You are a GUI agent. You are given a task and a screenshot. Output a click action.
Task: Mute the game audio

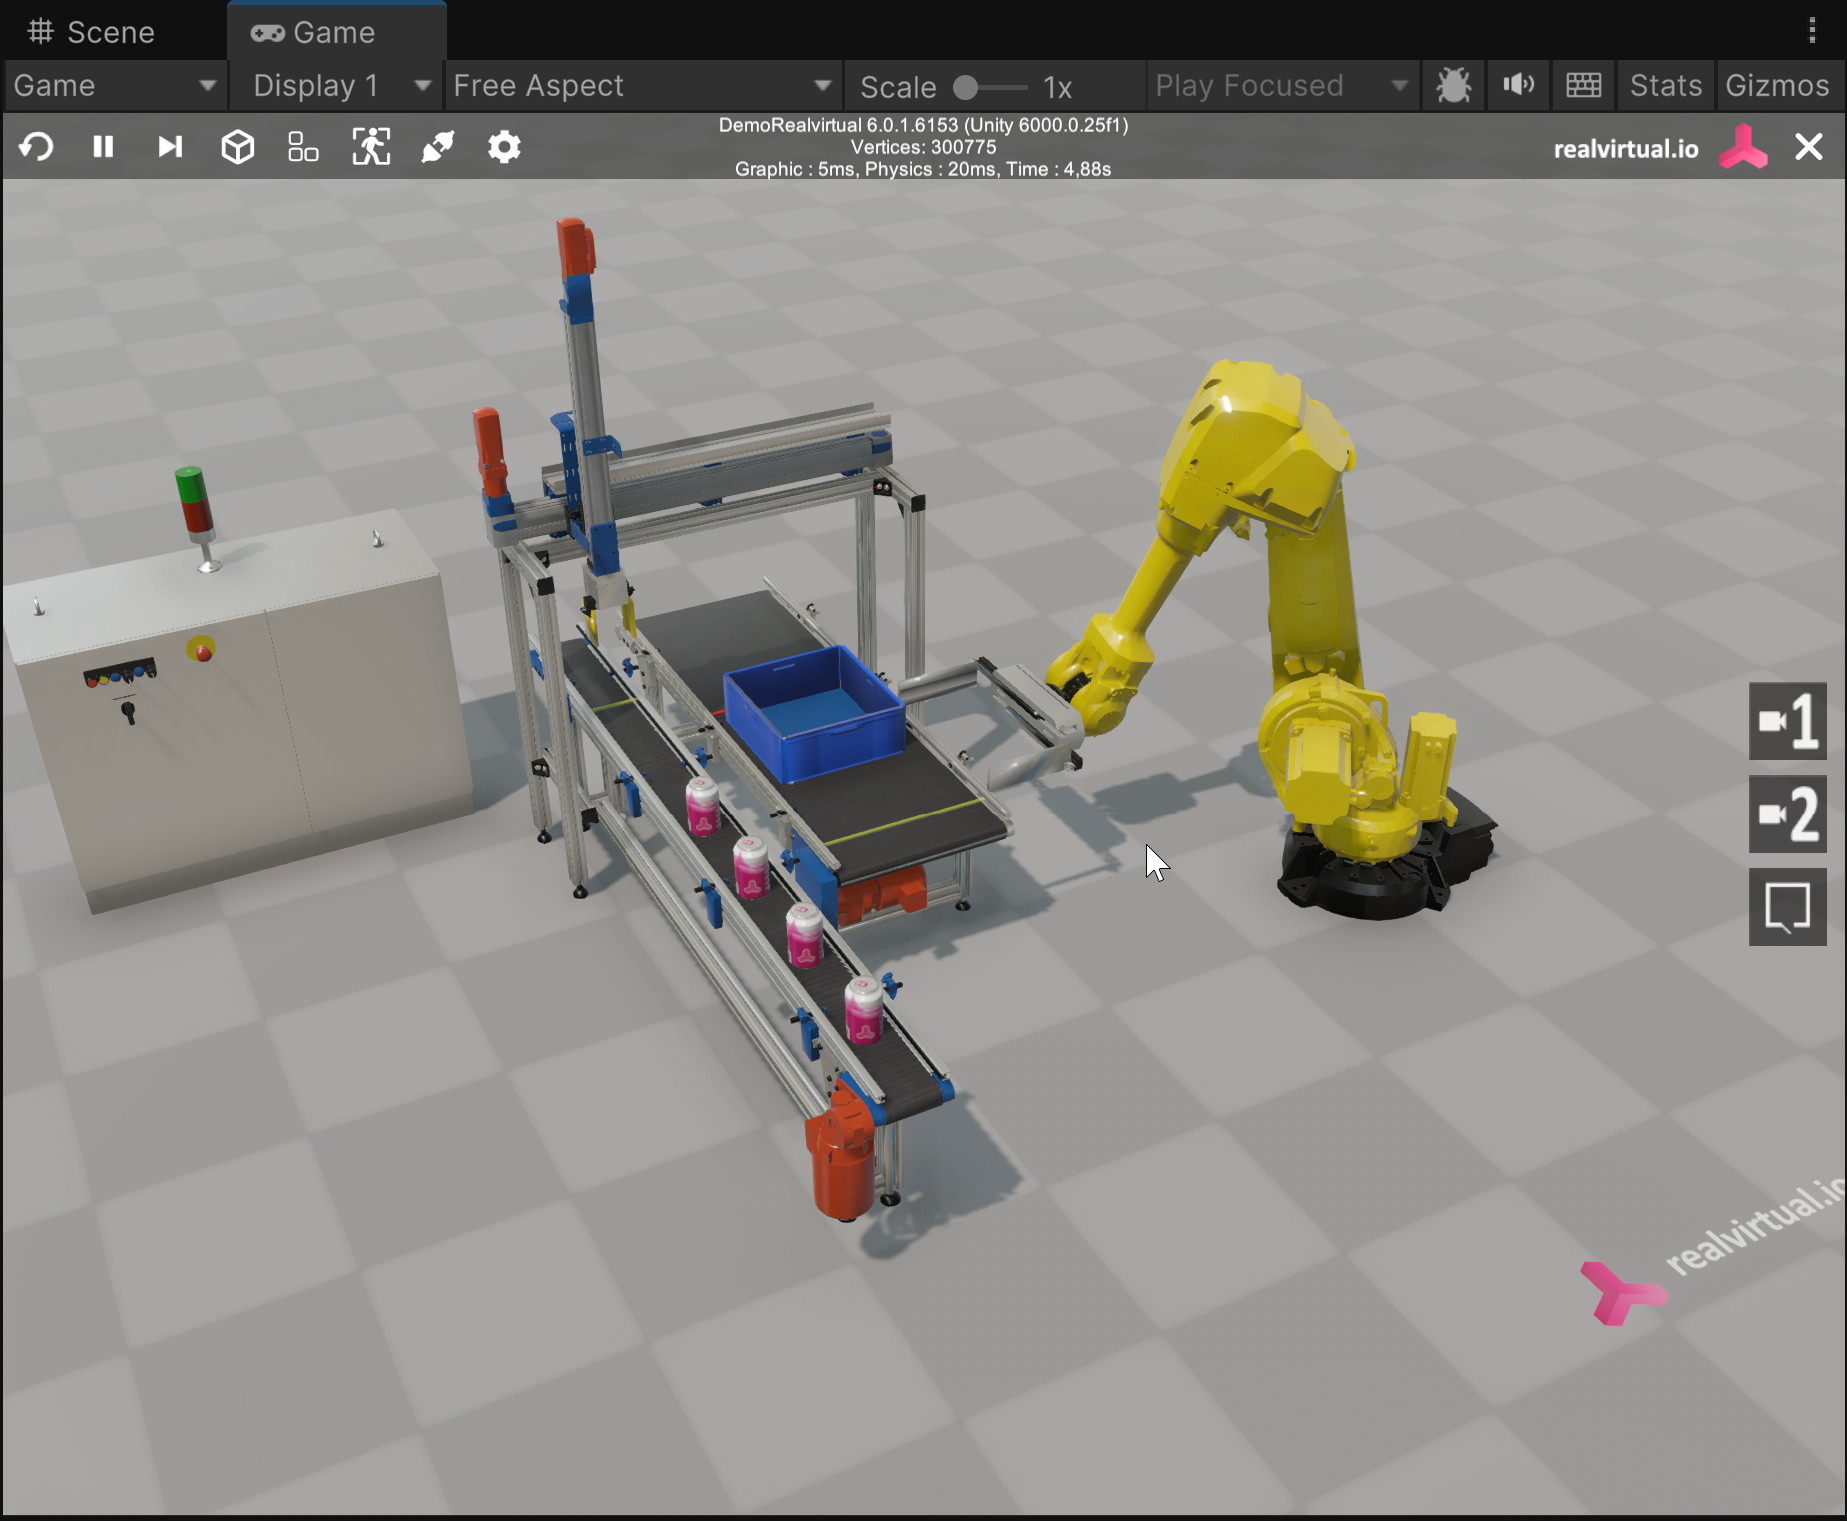click(1518, 86)
